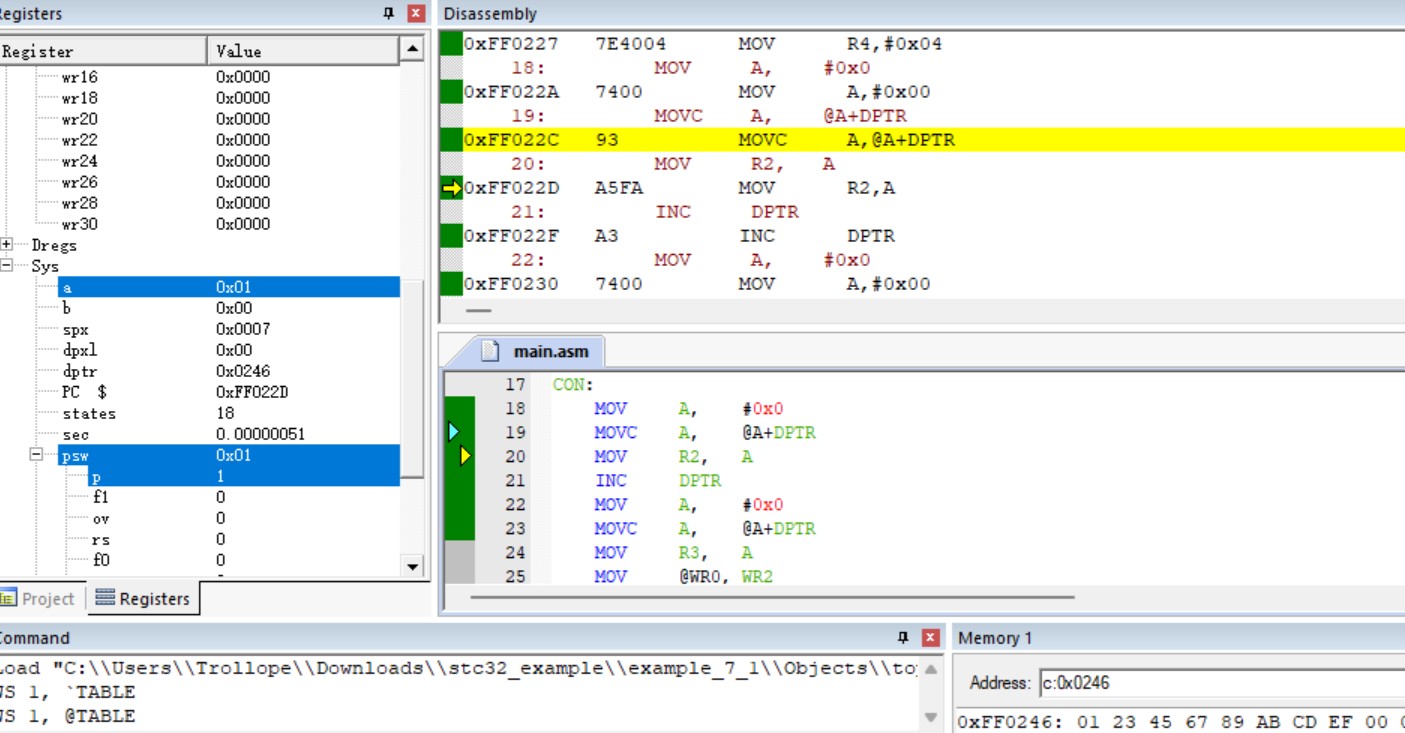
Task: Click the highlighted 0xFF022C MOVC line
Action: pos(922,139)
